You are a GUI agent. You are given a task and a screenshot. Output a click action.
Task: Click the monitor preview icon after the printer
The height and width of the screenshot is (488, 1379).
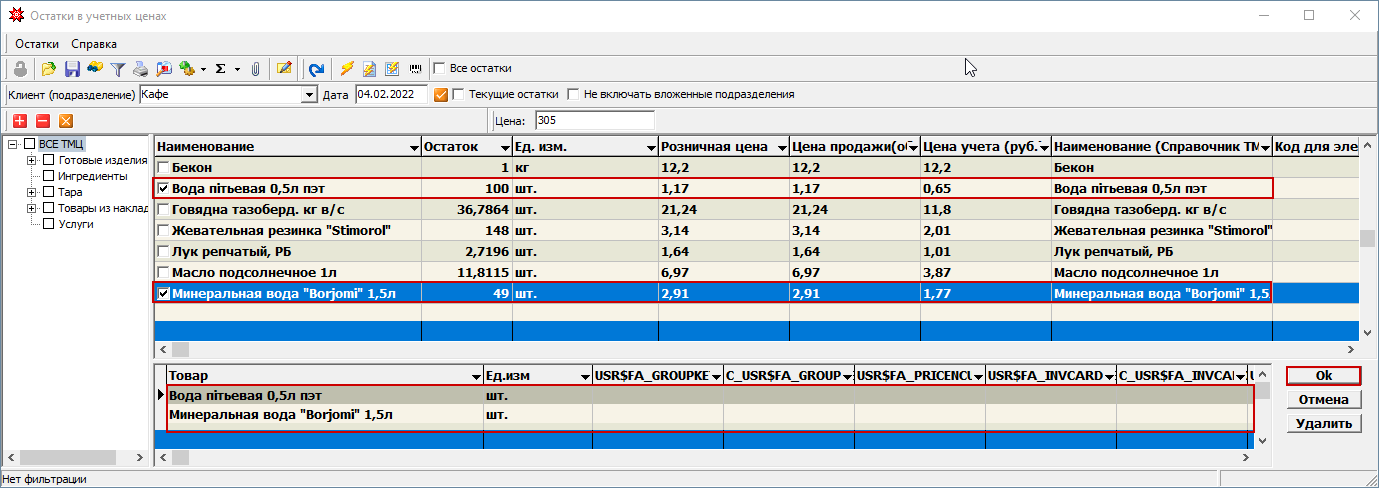pyautogui.click(x=164, y=69)
